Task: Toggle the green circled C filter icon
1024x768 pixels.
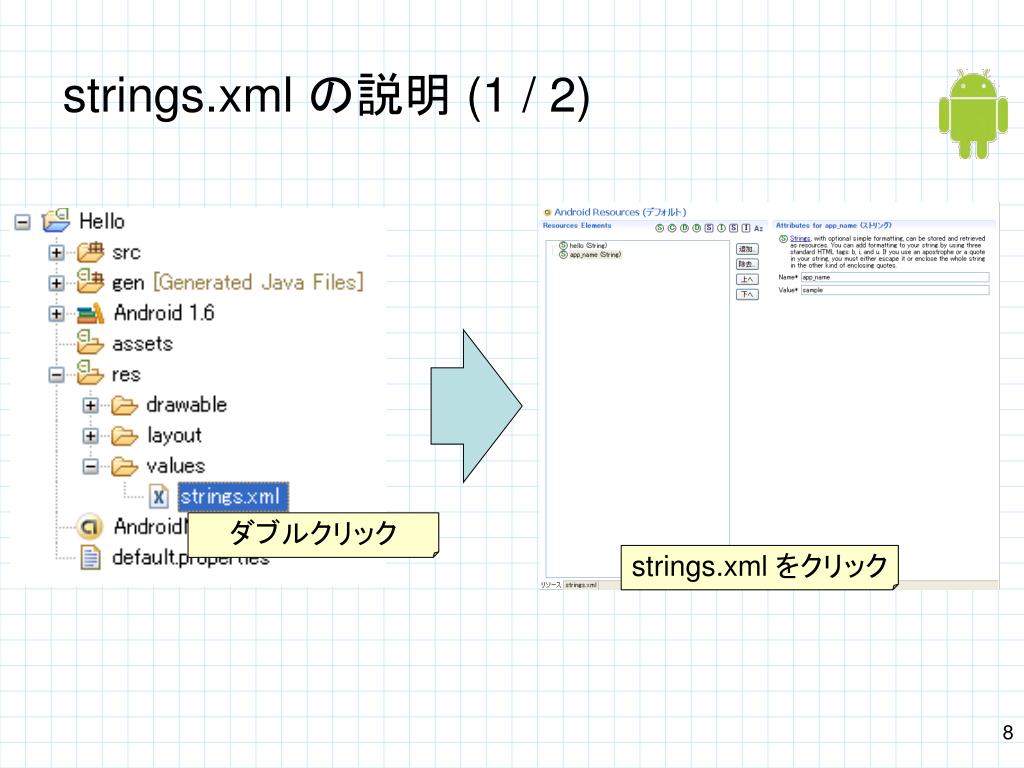Action: tap(672, 228)
